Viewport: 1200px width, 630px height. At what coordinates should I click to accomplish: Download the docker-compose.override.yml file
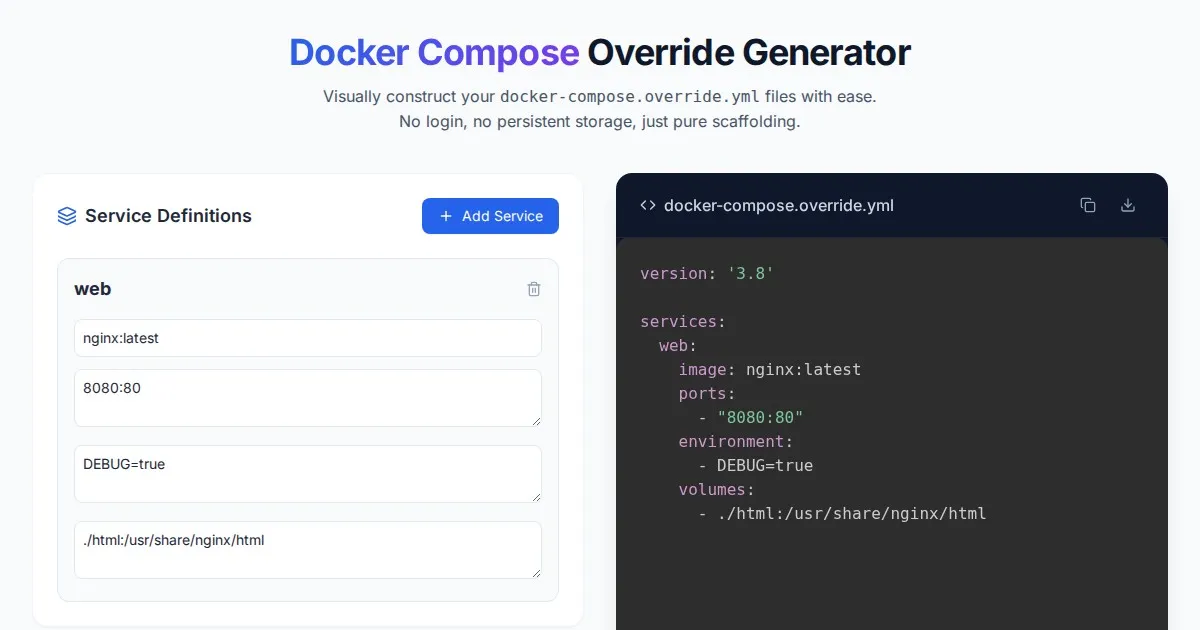(1128, 205)
